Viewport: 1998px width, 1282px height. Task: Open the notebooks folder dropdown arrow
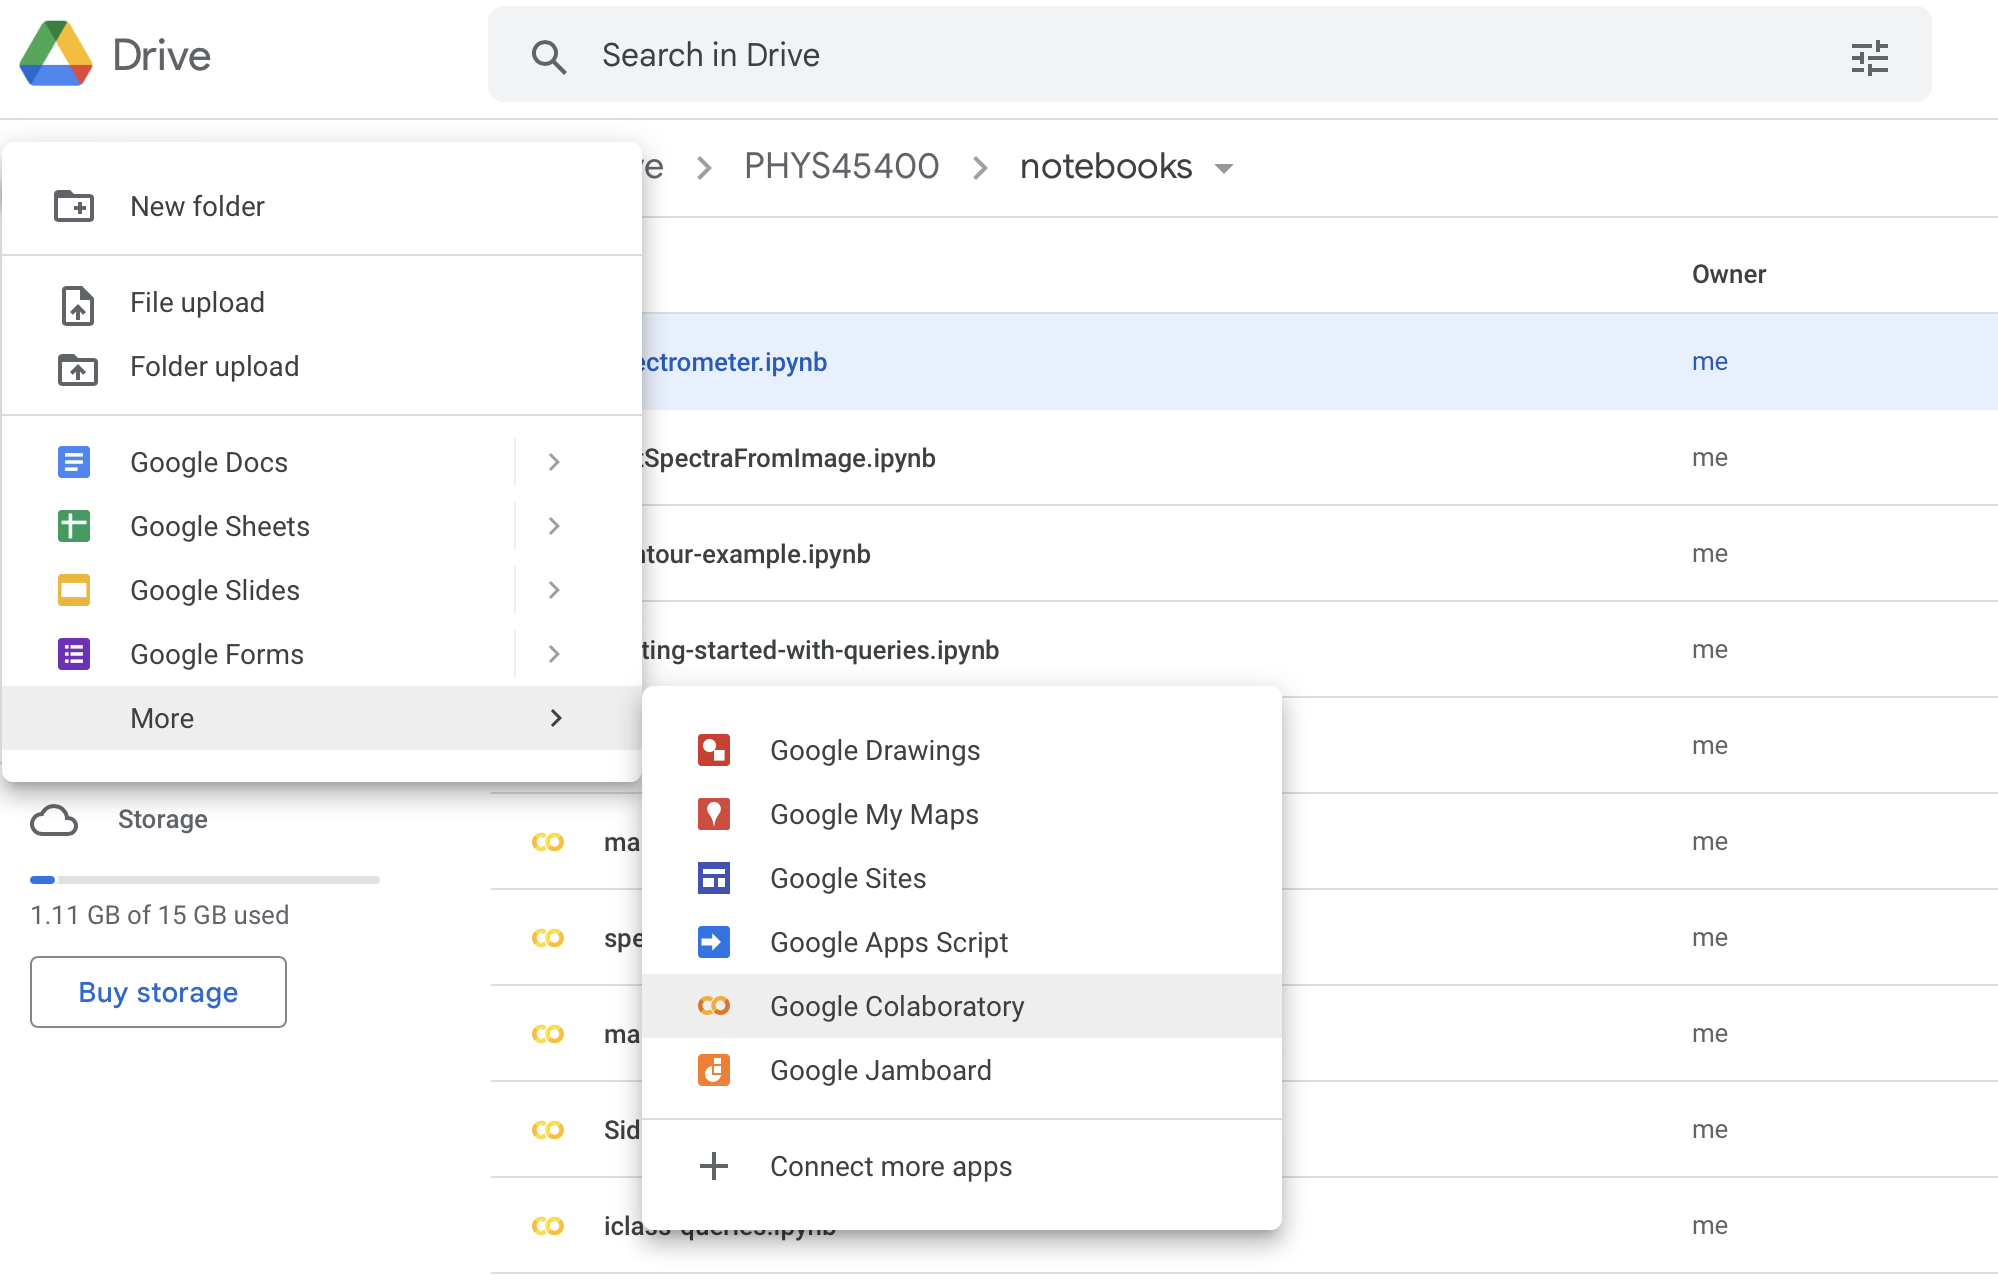coord(1224,168)
